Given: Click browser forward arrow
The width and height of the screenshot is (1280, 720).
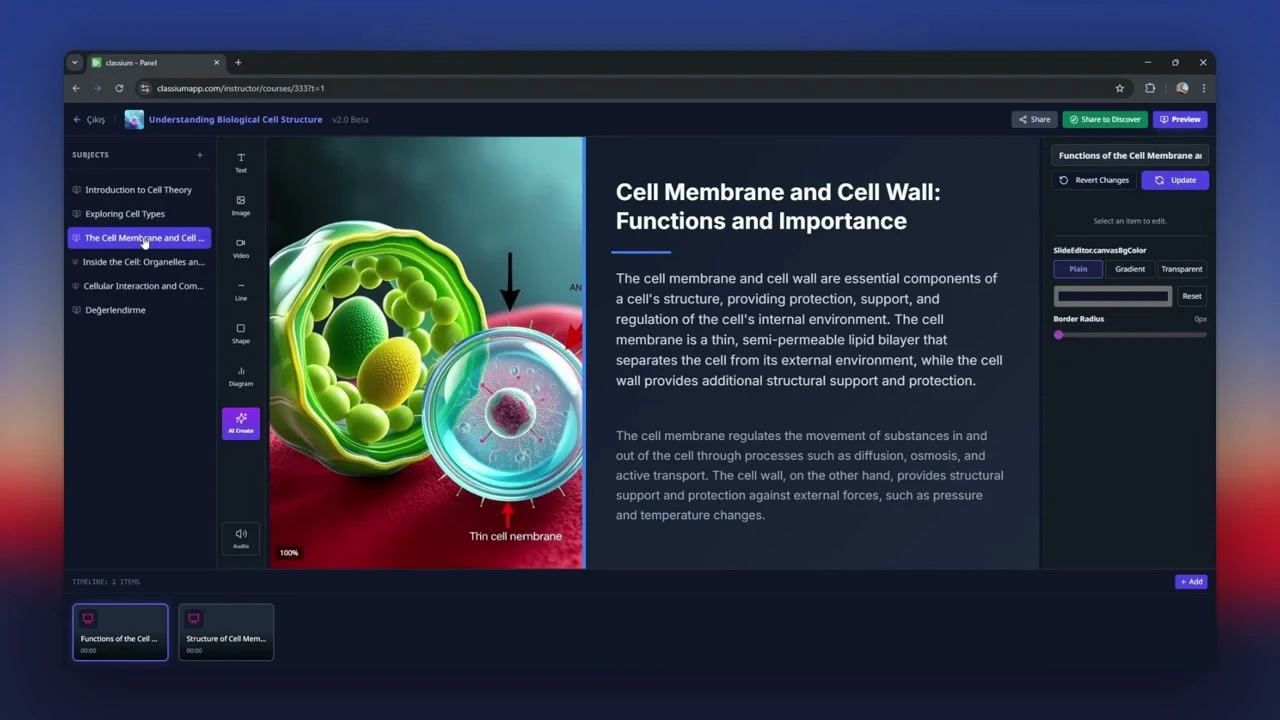Looking at the screenshot, I should pyautogui.click(x=97, y=88).
